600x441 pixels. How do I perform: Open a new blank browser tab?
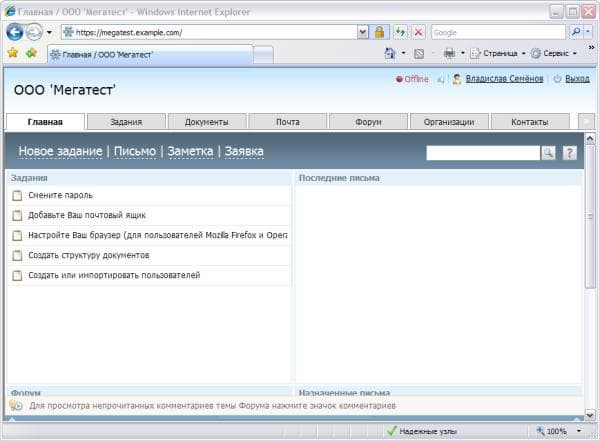tap(263, 55)
